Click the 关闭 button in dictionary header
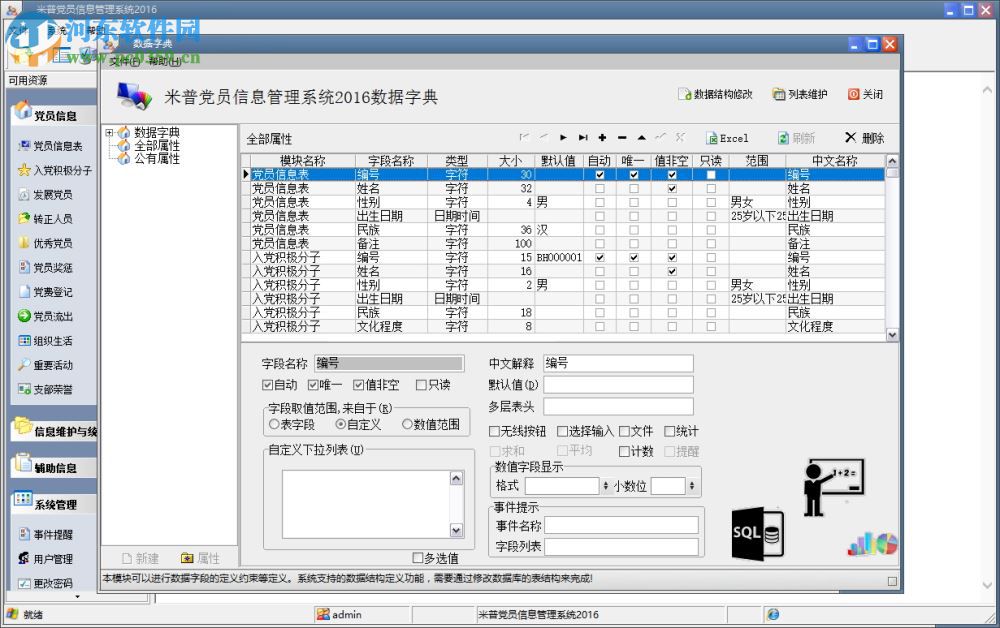This screenshot has height=628, width=1000. (x=865, y=94)
